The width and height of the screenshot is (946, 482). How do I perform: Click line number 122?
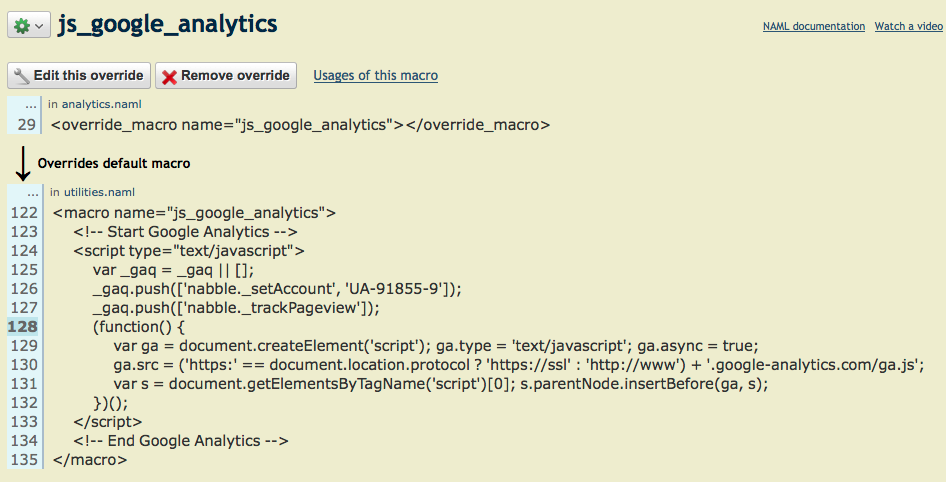click(23, 213)
